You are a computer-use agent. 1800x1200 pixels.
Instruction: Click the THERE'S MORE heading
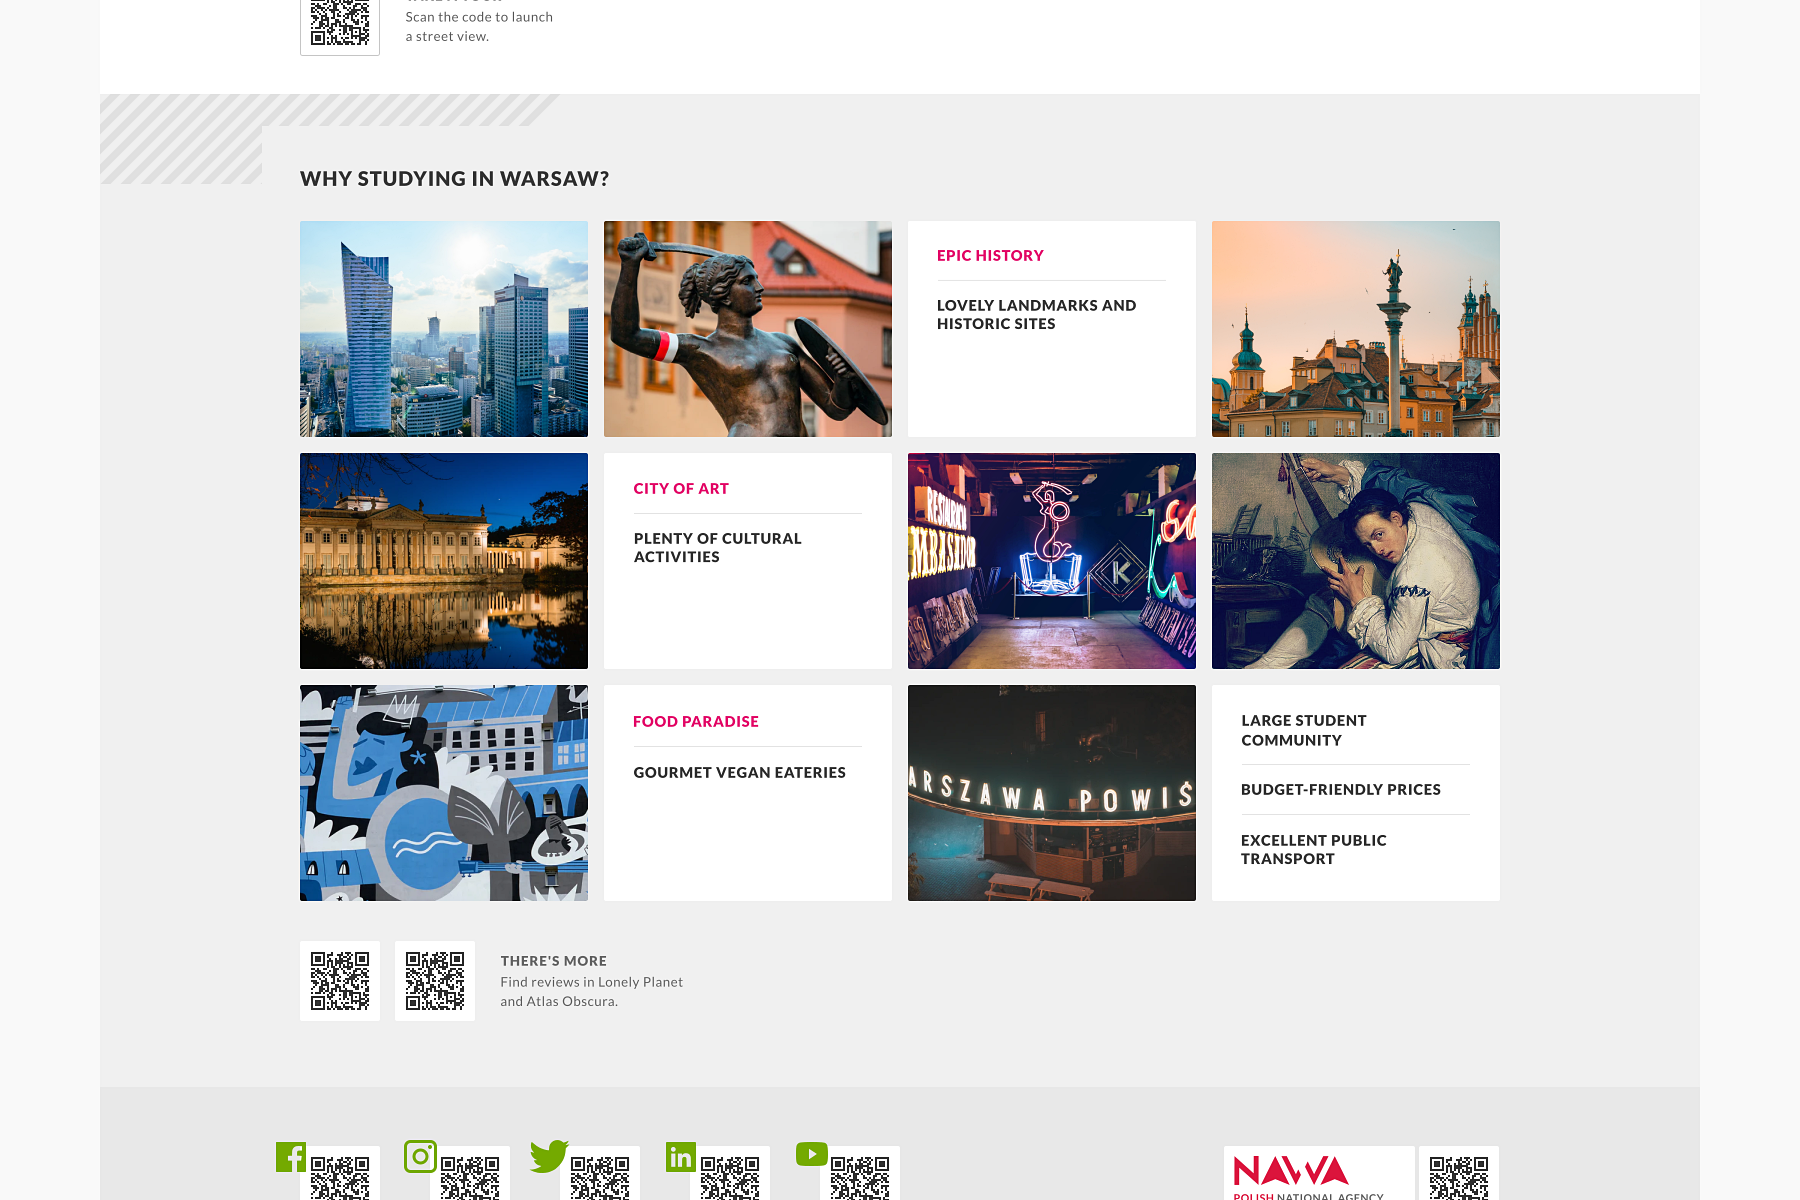tap(554, 961)
